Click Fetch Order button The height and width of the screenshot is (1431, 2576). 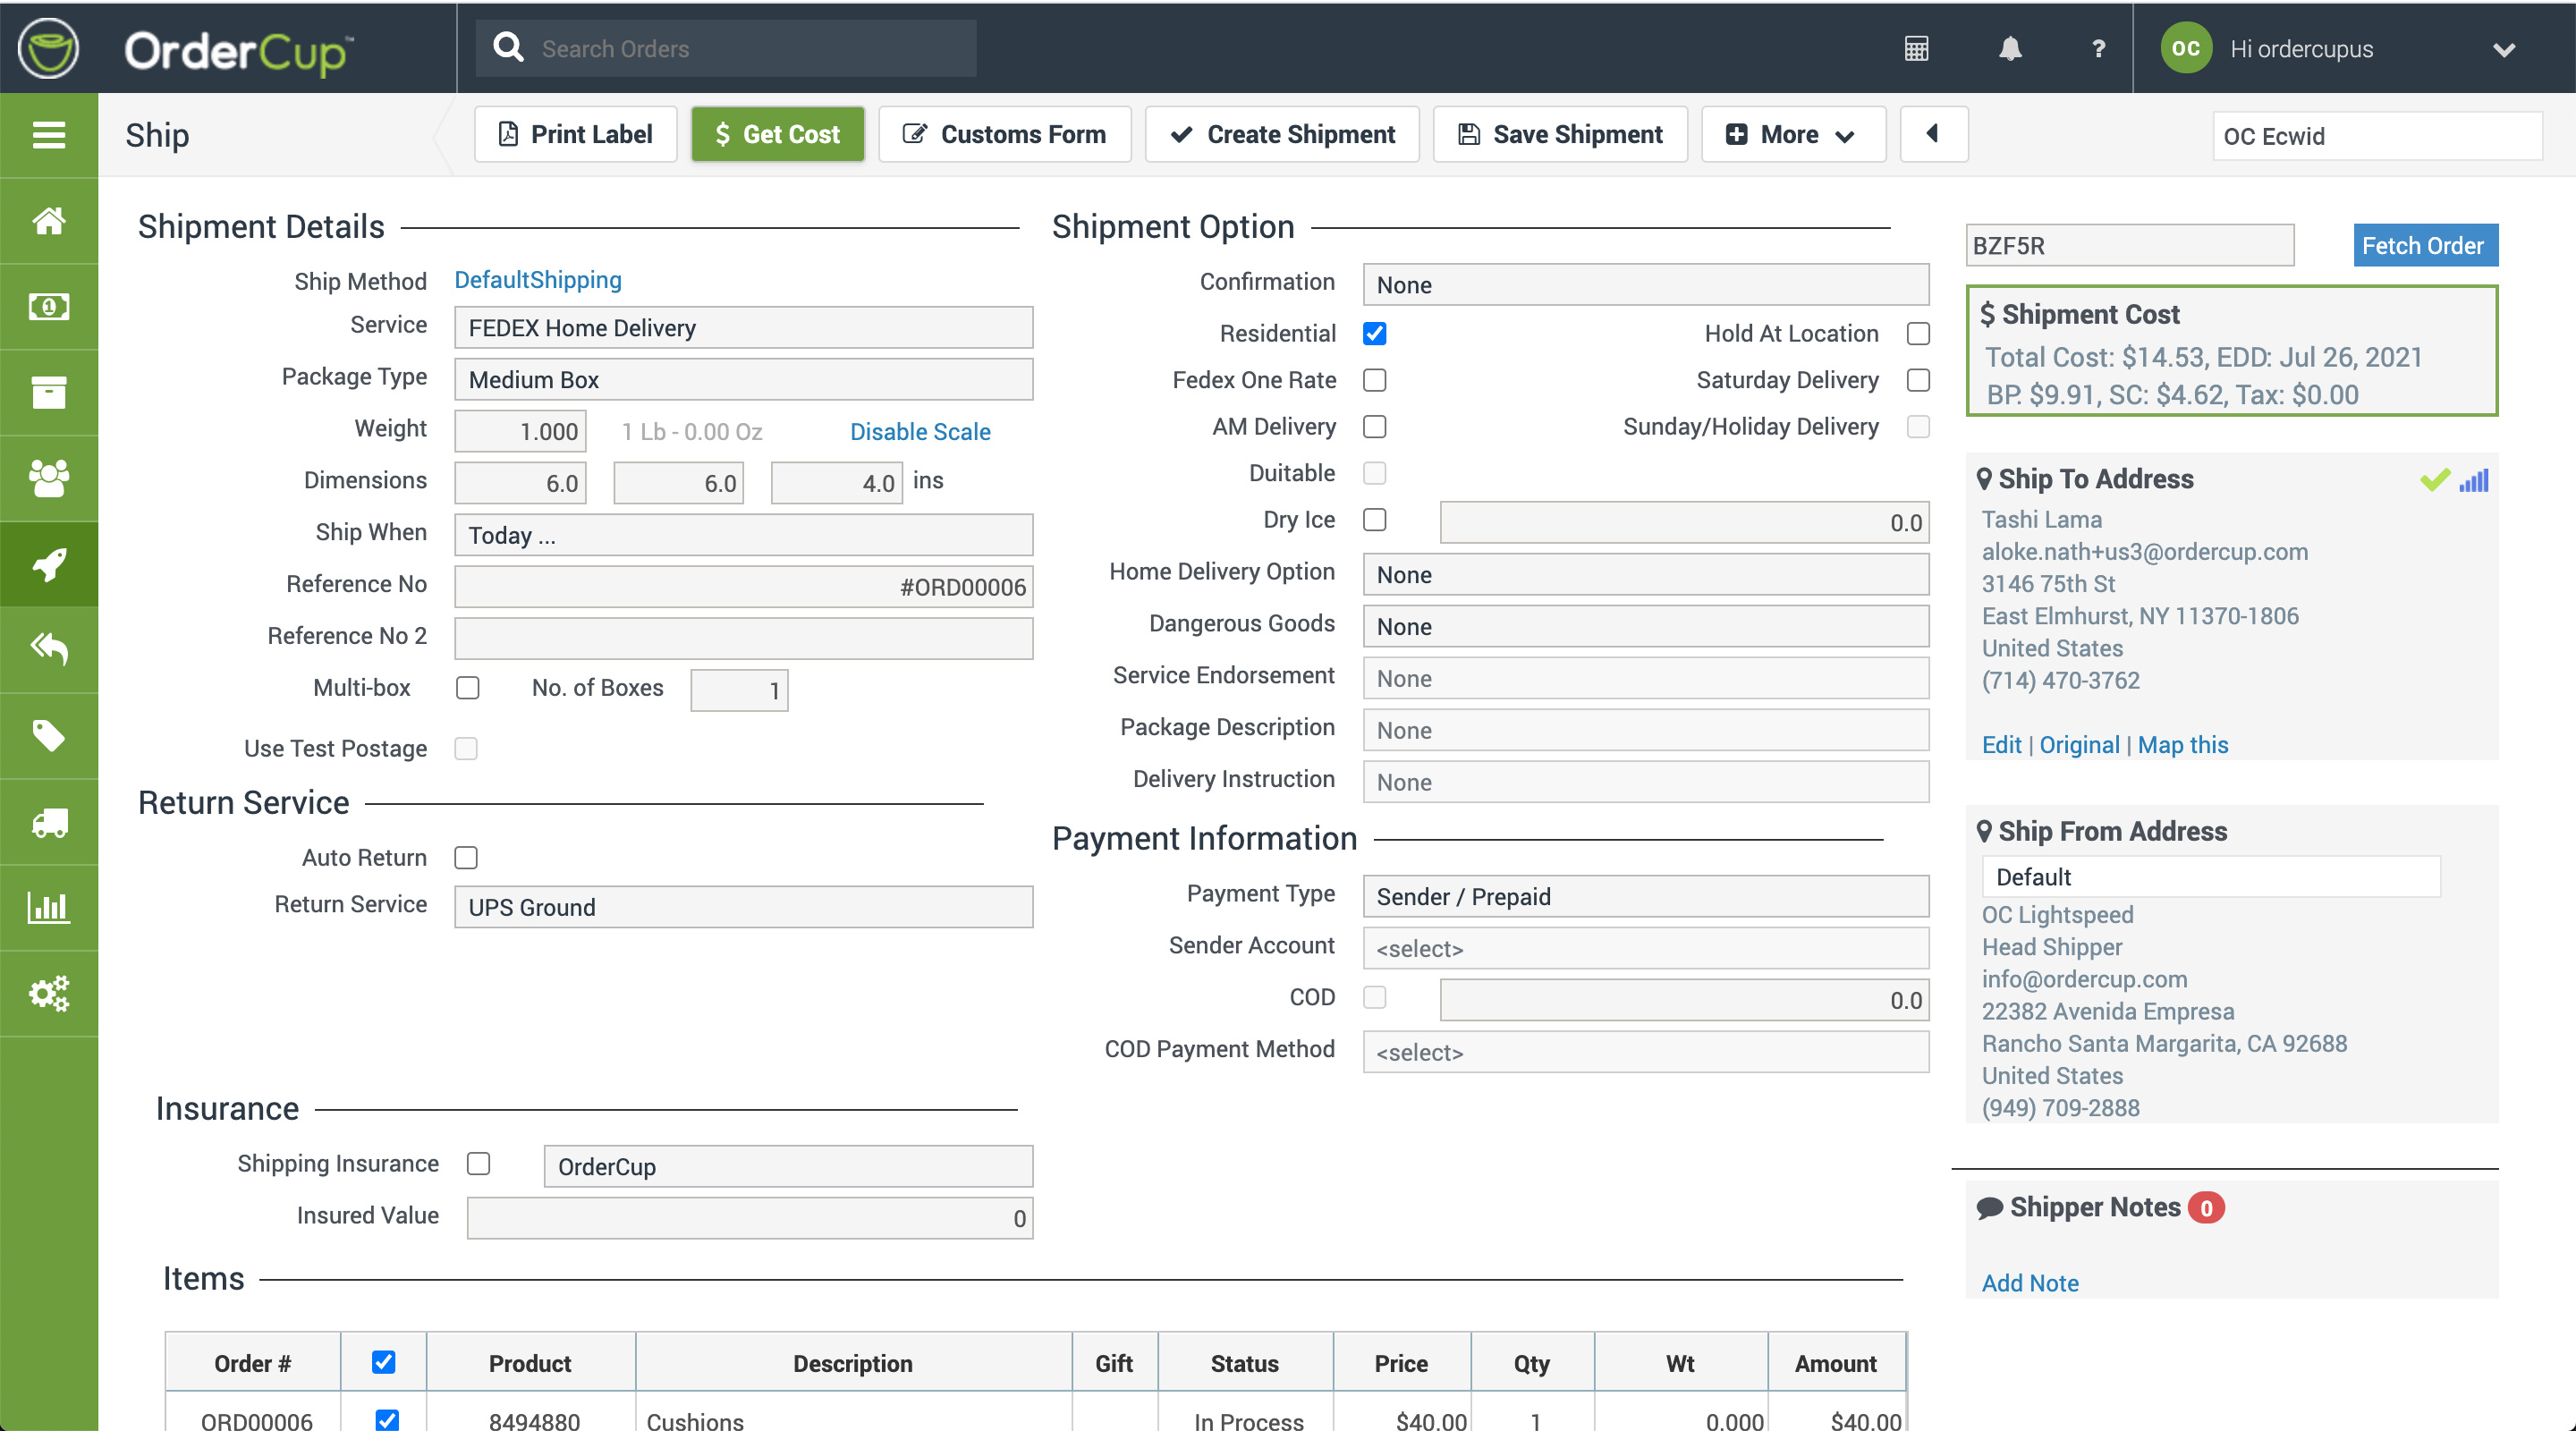point(2424,245)
